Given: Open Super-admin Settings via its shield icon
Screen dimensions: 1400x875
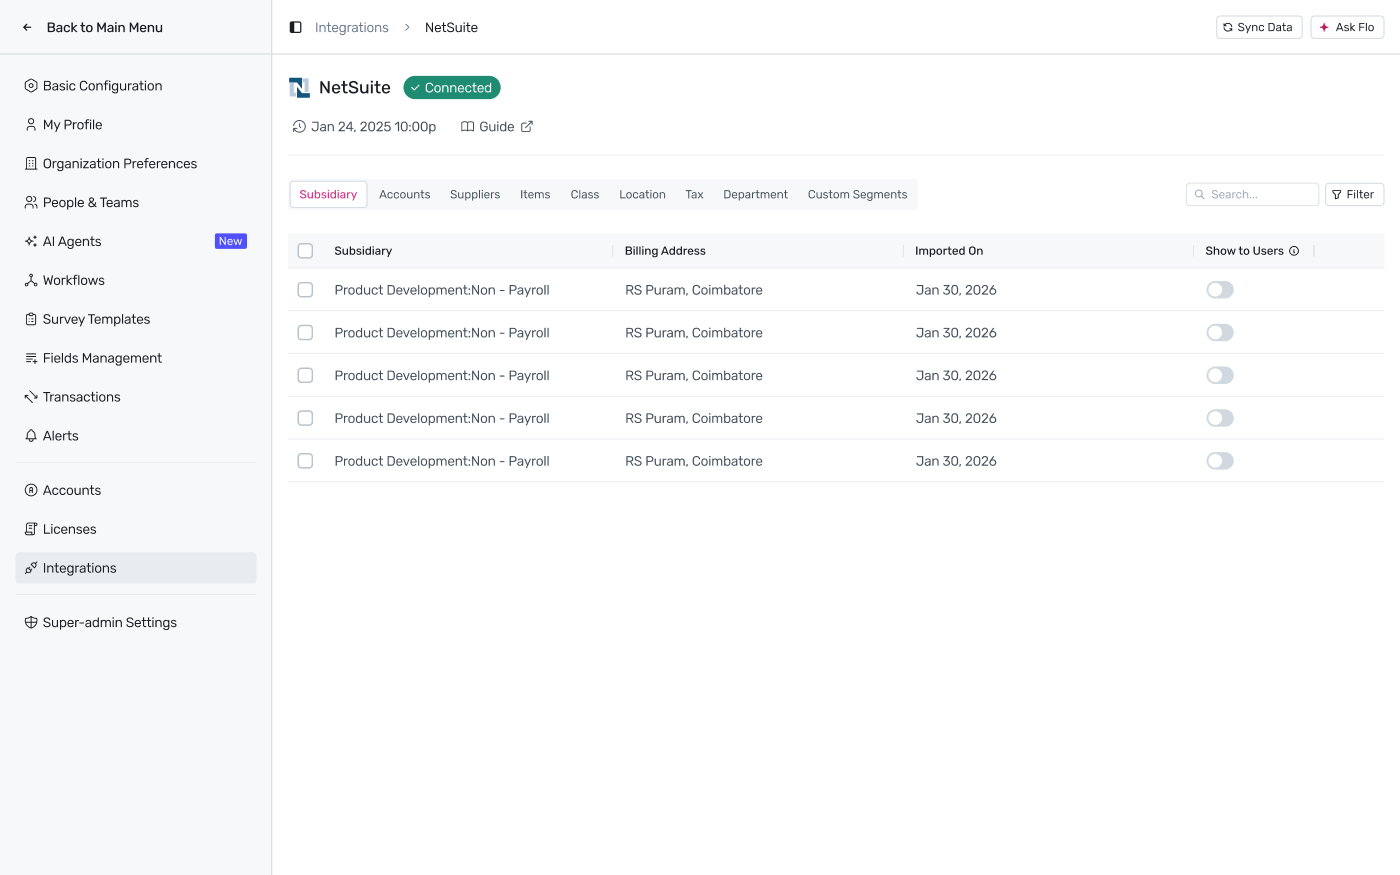Looking at the screenshot, I should click(x=31, y=622).
